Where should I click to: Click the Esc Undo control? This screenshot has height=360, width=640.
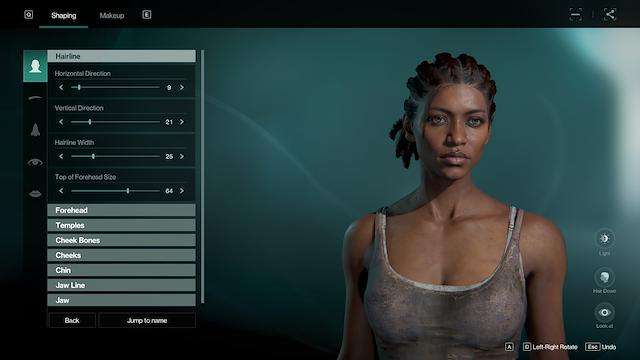point(601,347)
